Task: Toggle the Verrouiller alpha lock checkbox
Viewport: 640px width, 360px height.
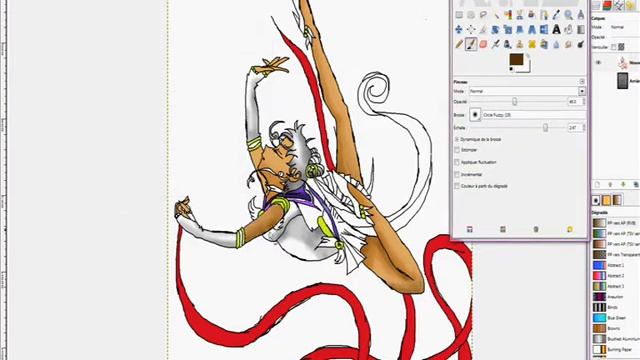Action: tap(613, 47)
